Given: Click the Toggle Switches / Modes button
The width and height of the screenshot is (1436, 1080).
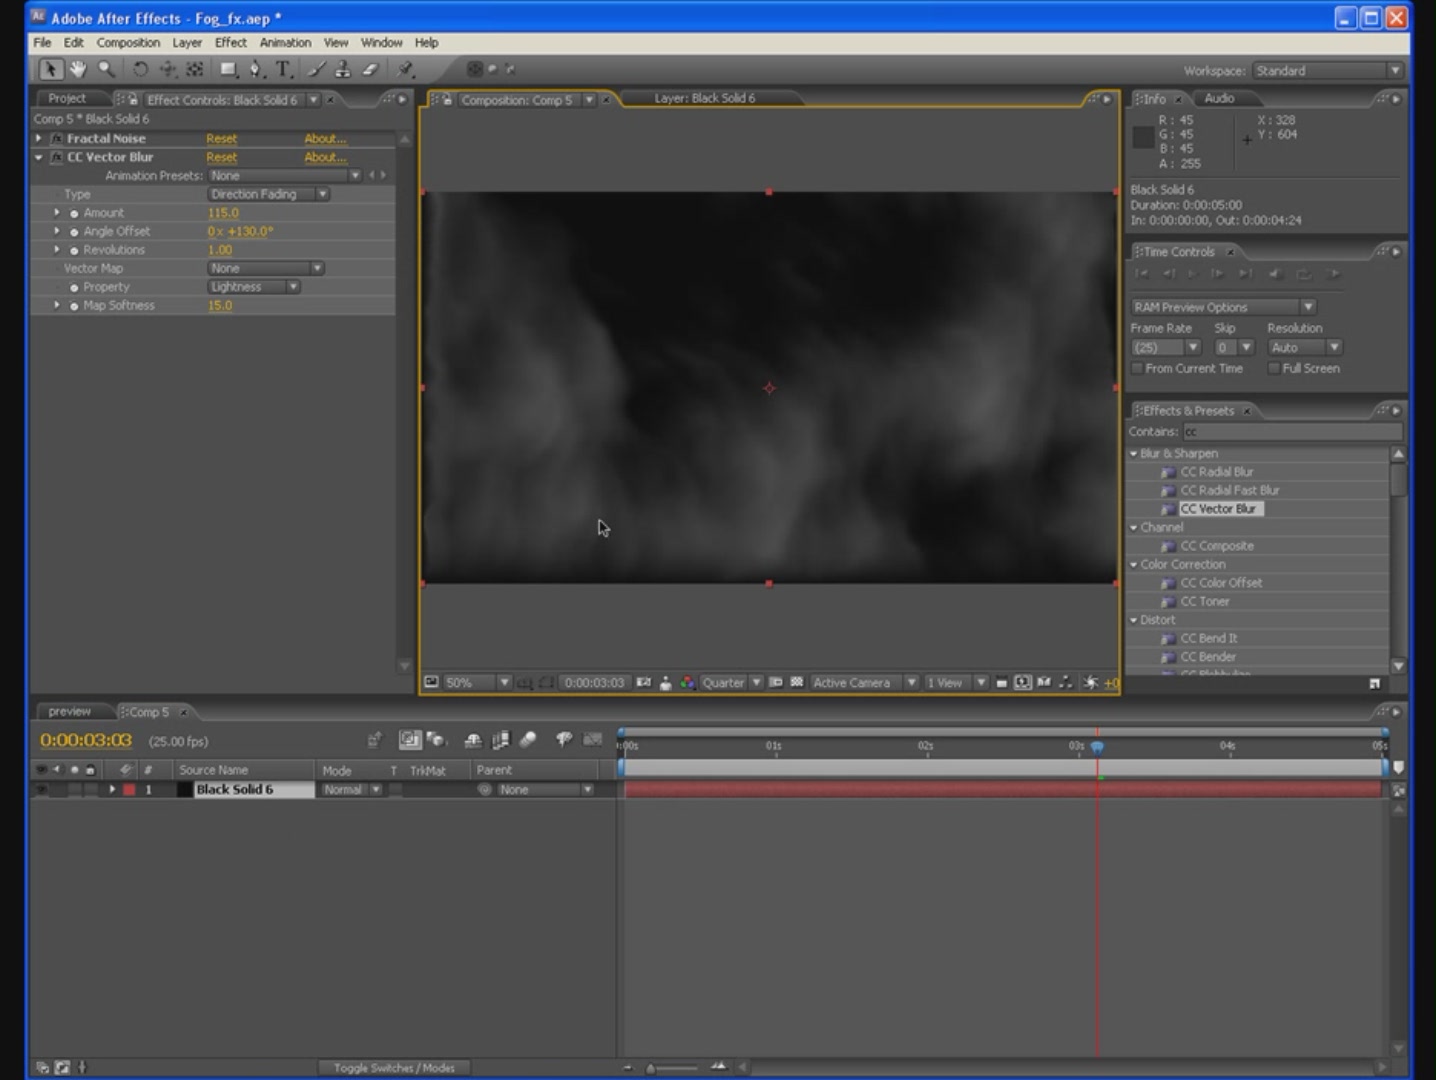Looking at the screenshot, I should [x=393, y=1068].
